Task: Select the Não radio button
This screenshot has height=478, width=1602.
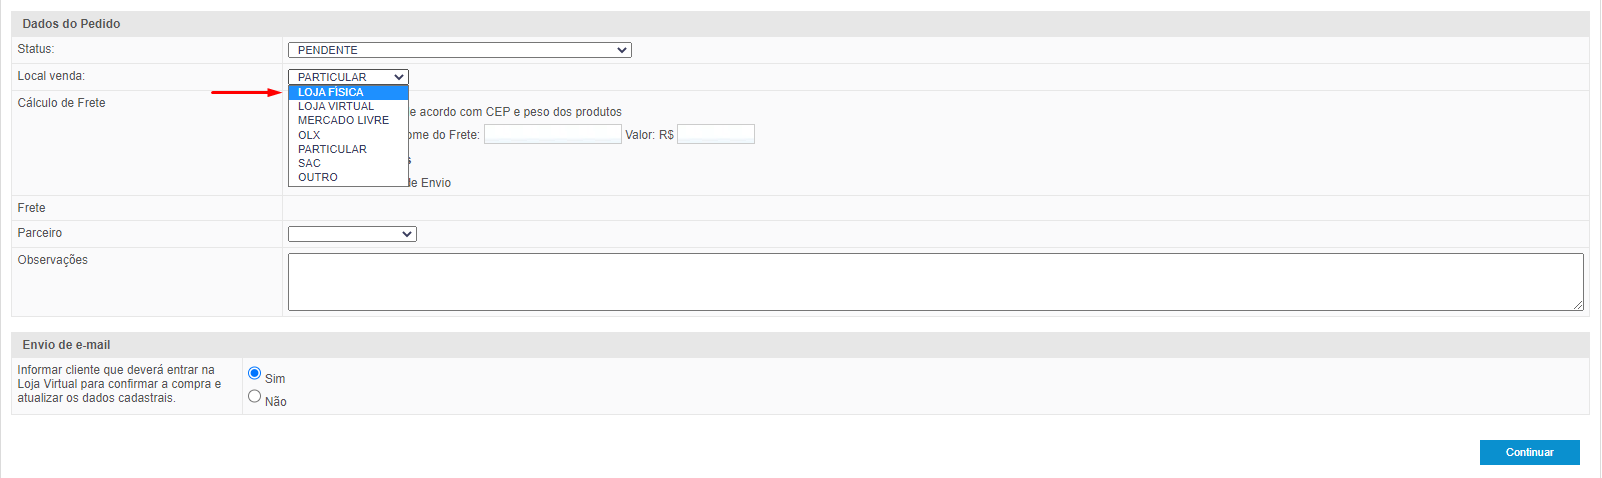Action: pyautogui.click(x=255, y=396)
